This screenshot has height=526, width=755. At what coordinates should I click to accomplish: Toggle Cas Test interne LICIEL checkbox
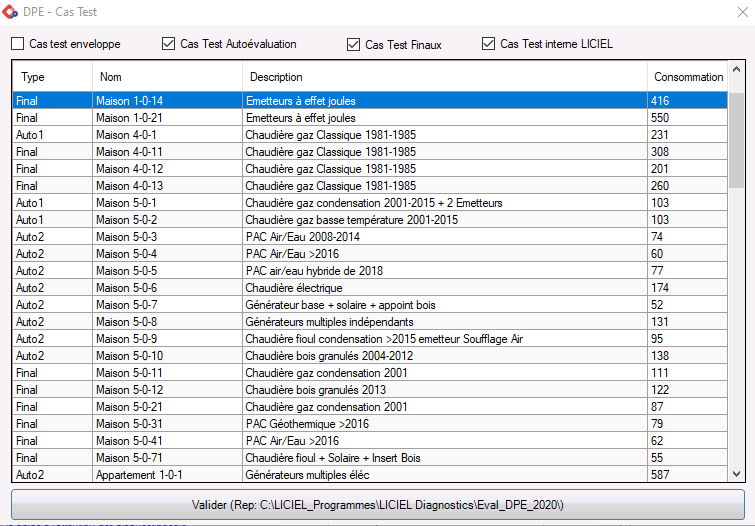(489, 44)
